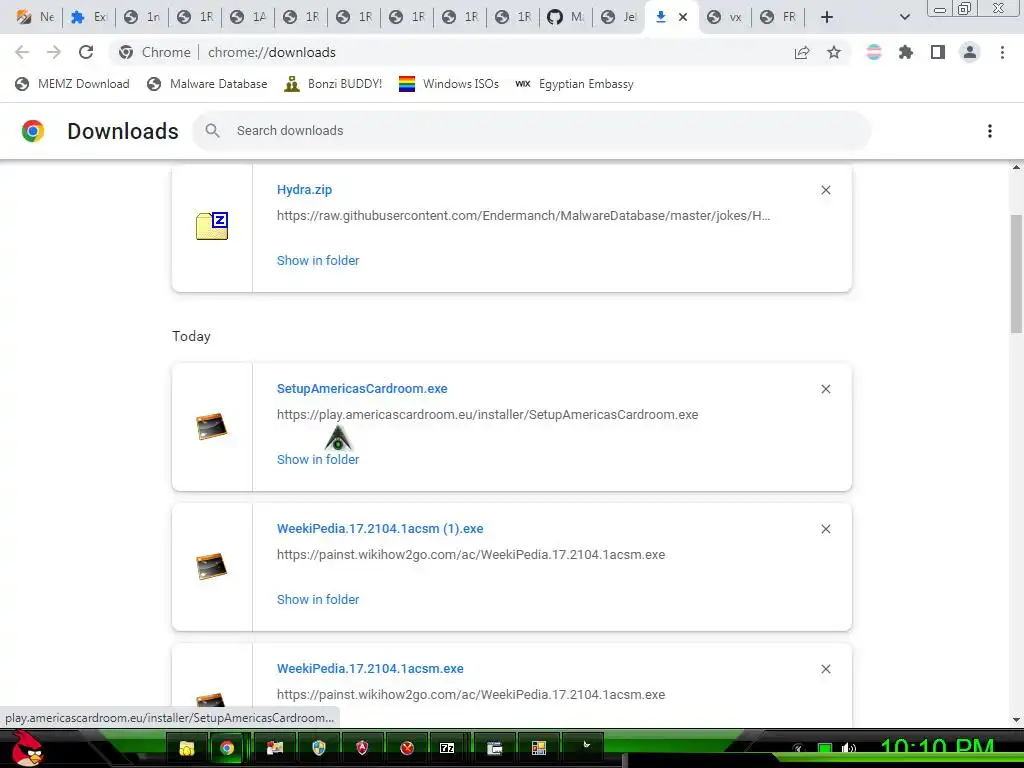Screen dimensions: 1024x768
Task: Bookmark this page with the star
Action: tap(834, 52)
